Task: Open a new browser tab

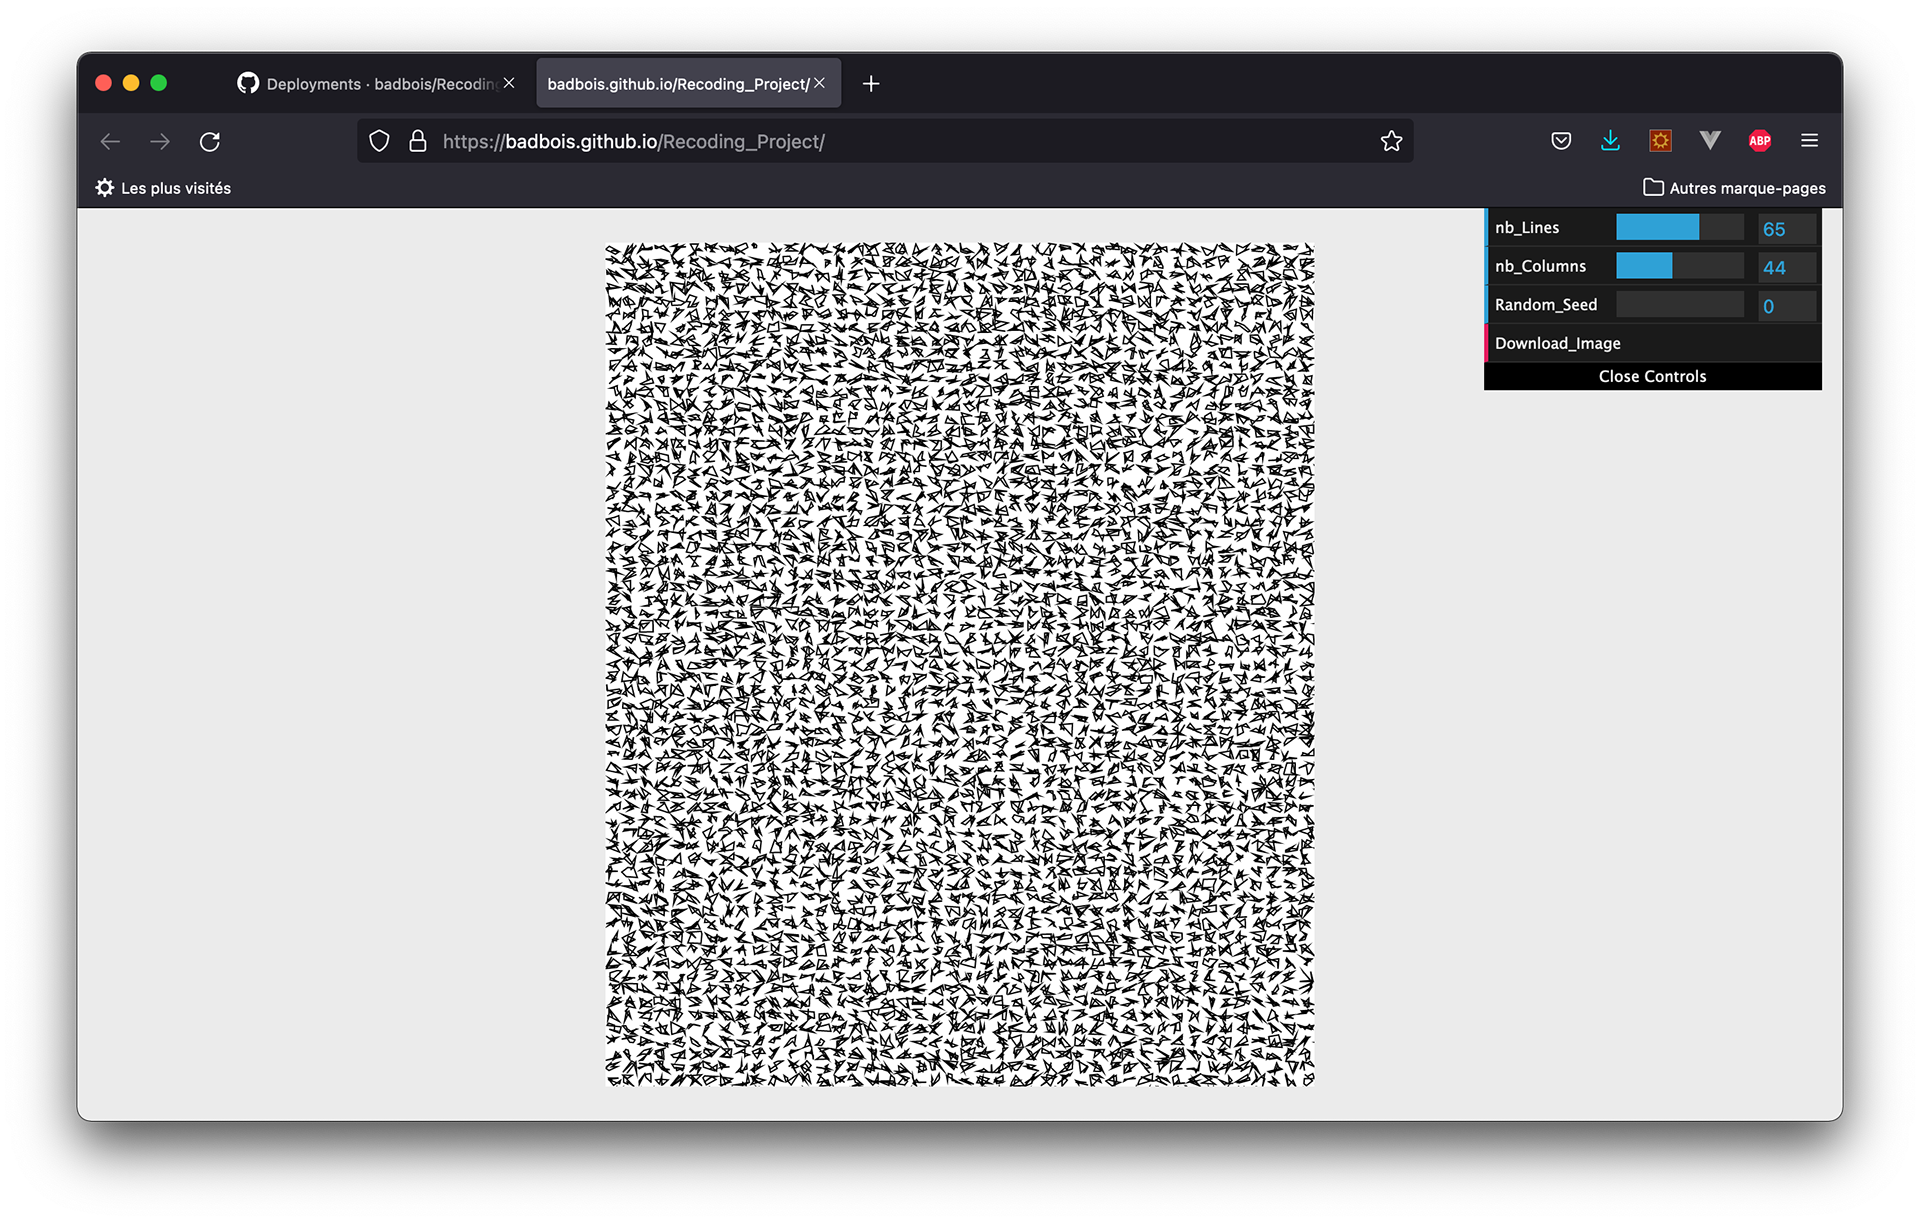Action: click(x=871, y=84)
